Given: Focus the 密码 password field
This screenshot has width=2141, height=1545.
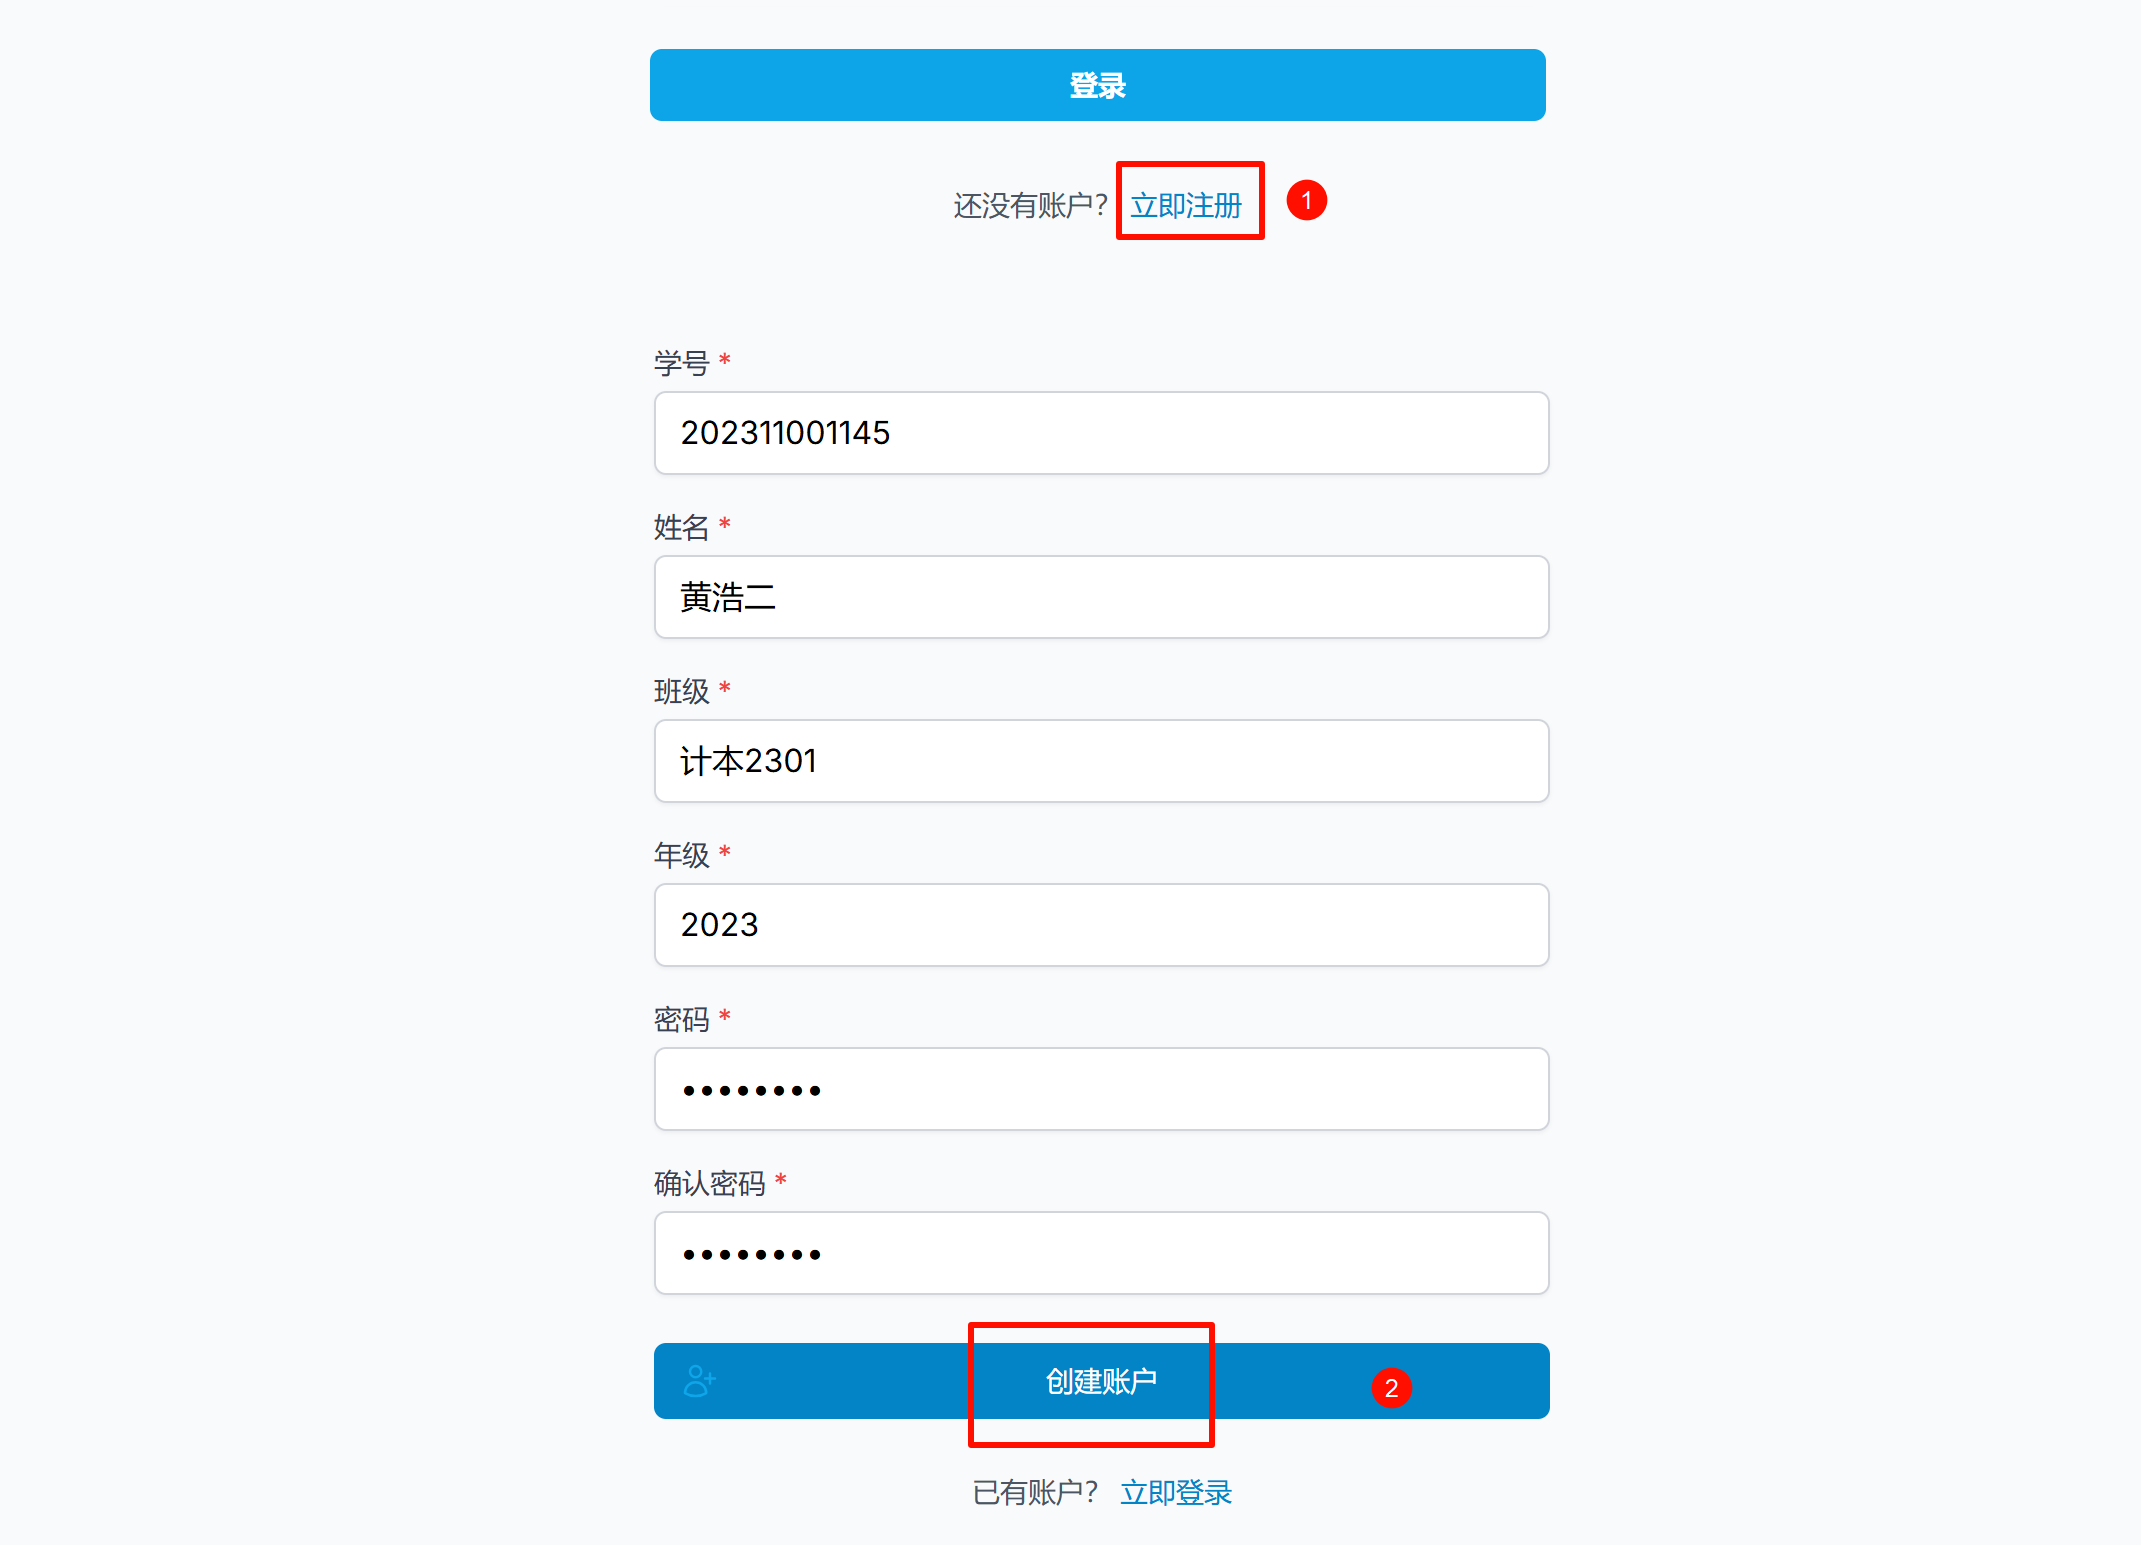Looking at the screenshot, I should pos(1101,1089).
